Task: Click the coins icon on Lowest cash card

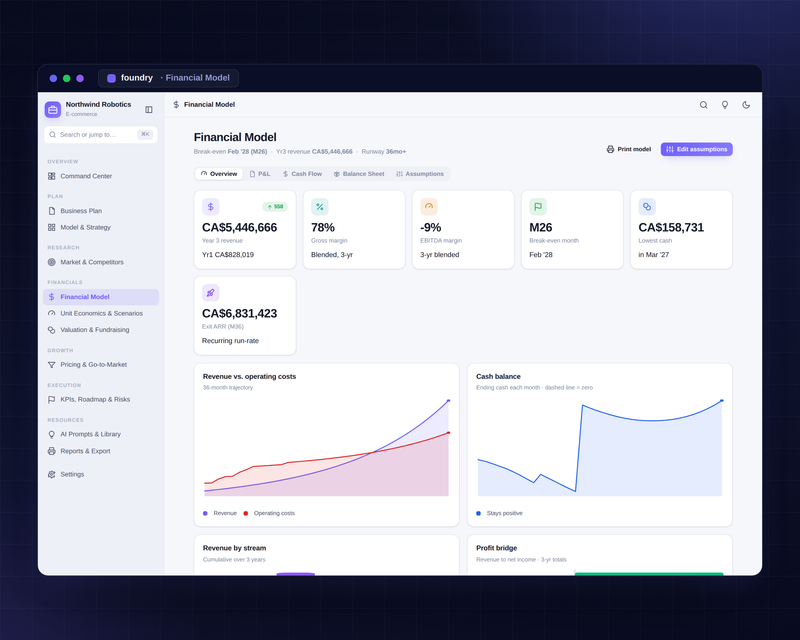Action: pyautogui.click(x=647, y=207)
